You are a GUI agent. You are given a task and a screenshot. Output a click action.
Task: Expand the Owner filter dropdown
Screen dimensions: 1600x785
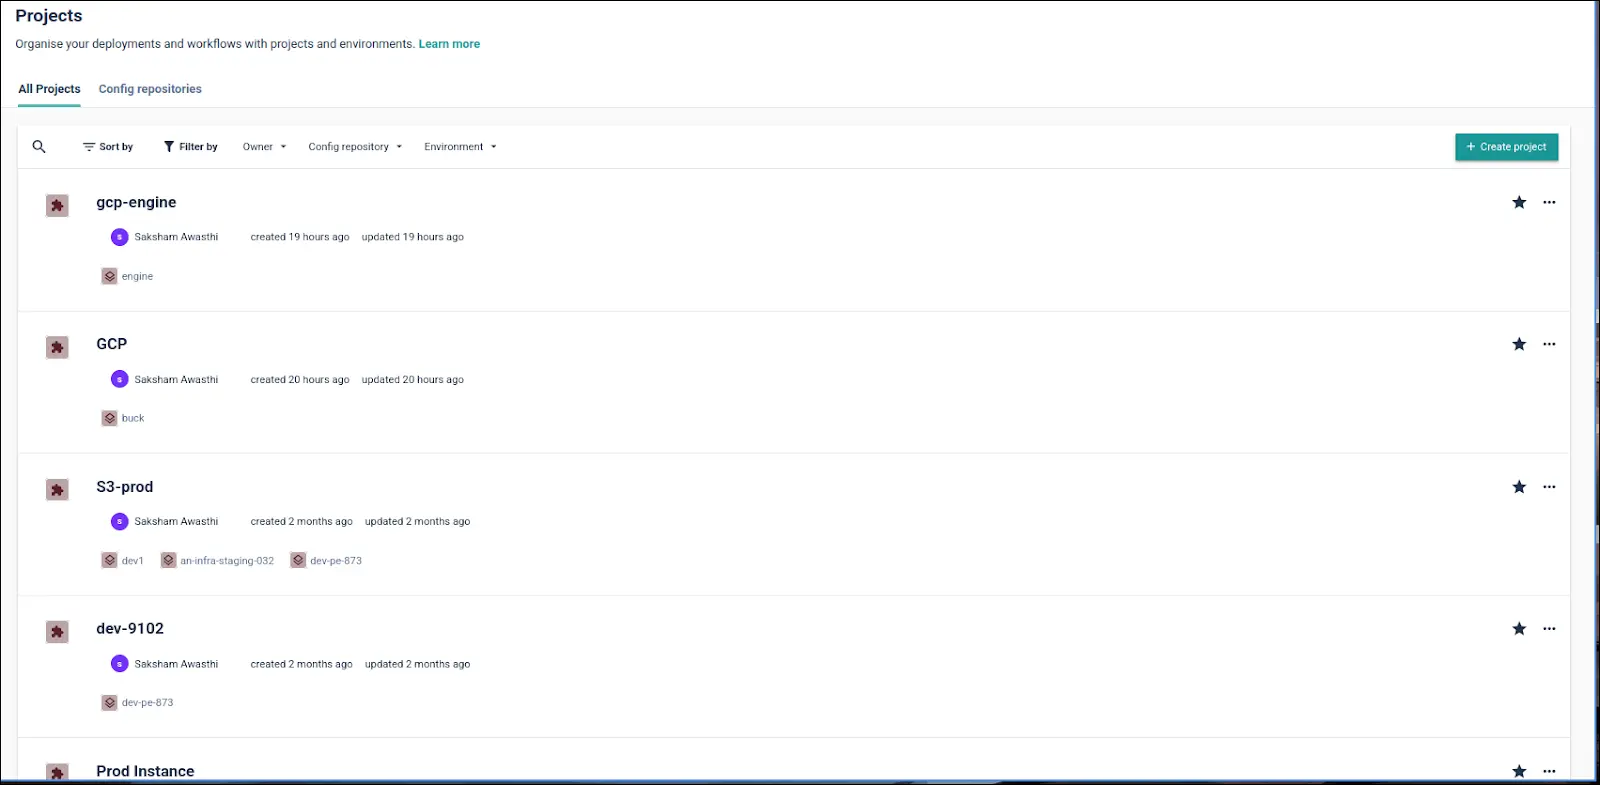264,147
